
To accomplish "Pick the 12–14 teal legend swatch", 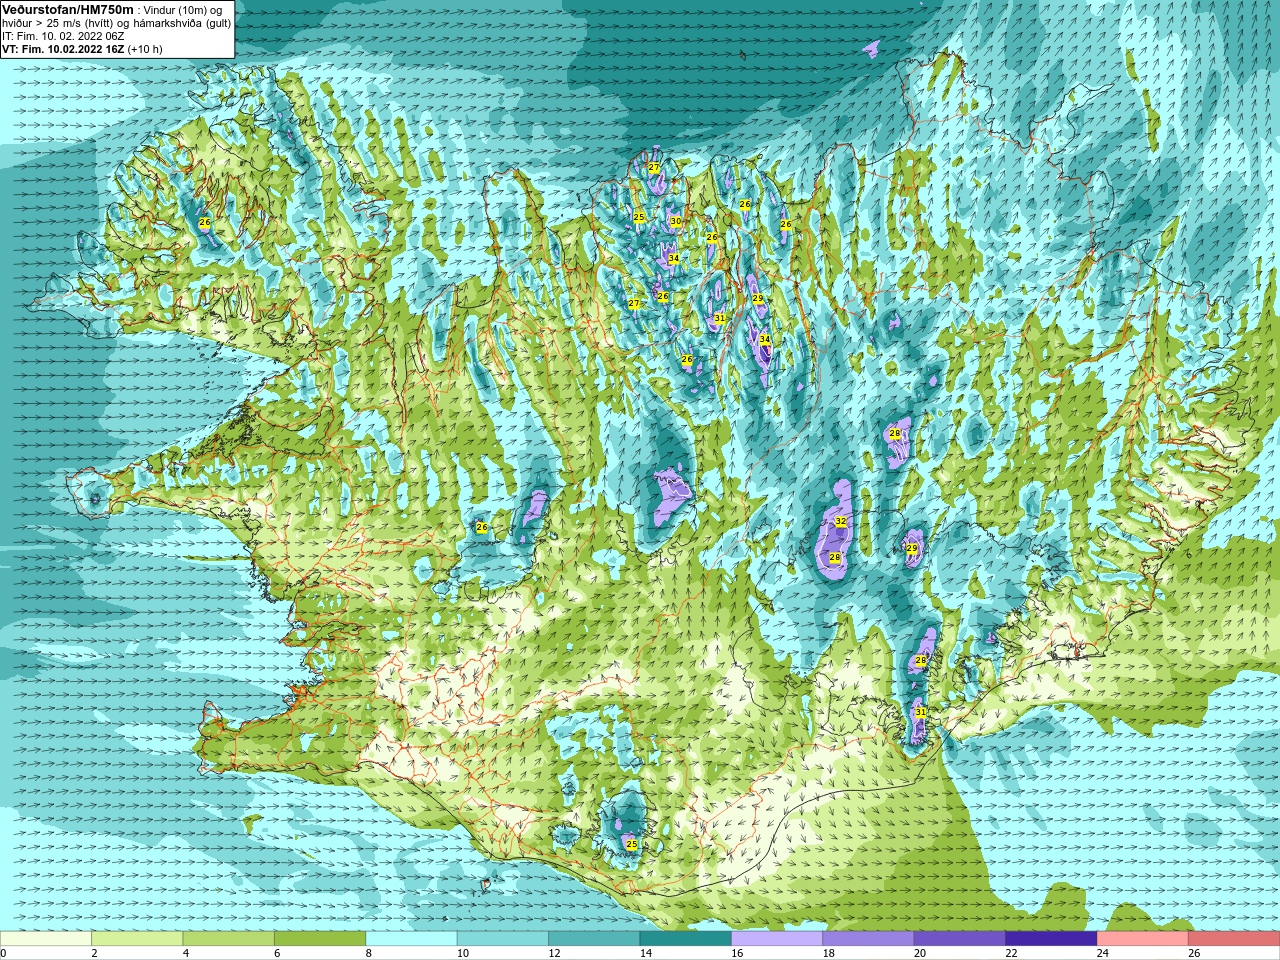I will (x=594, y=939).
